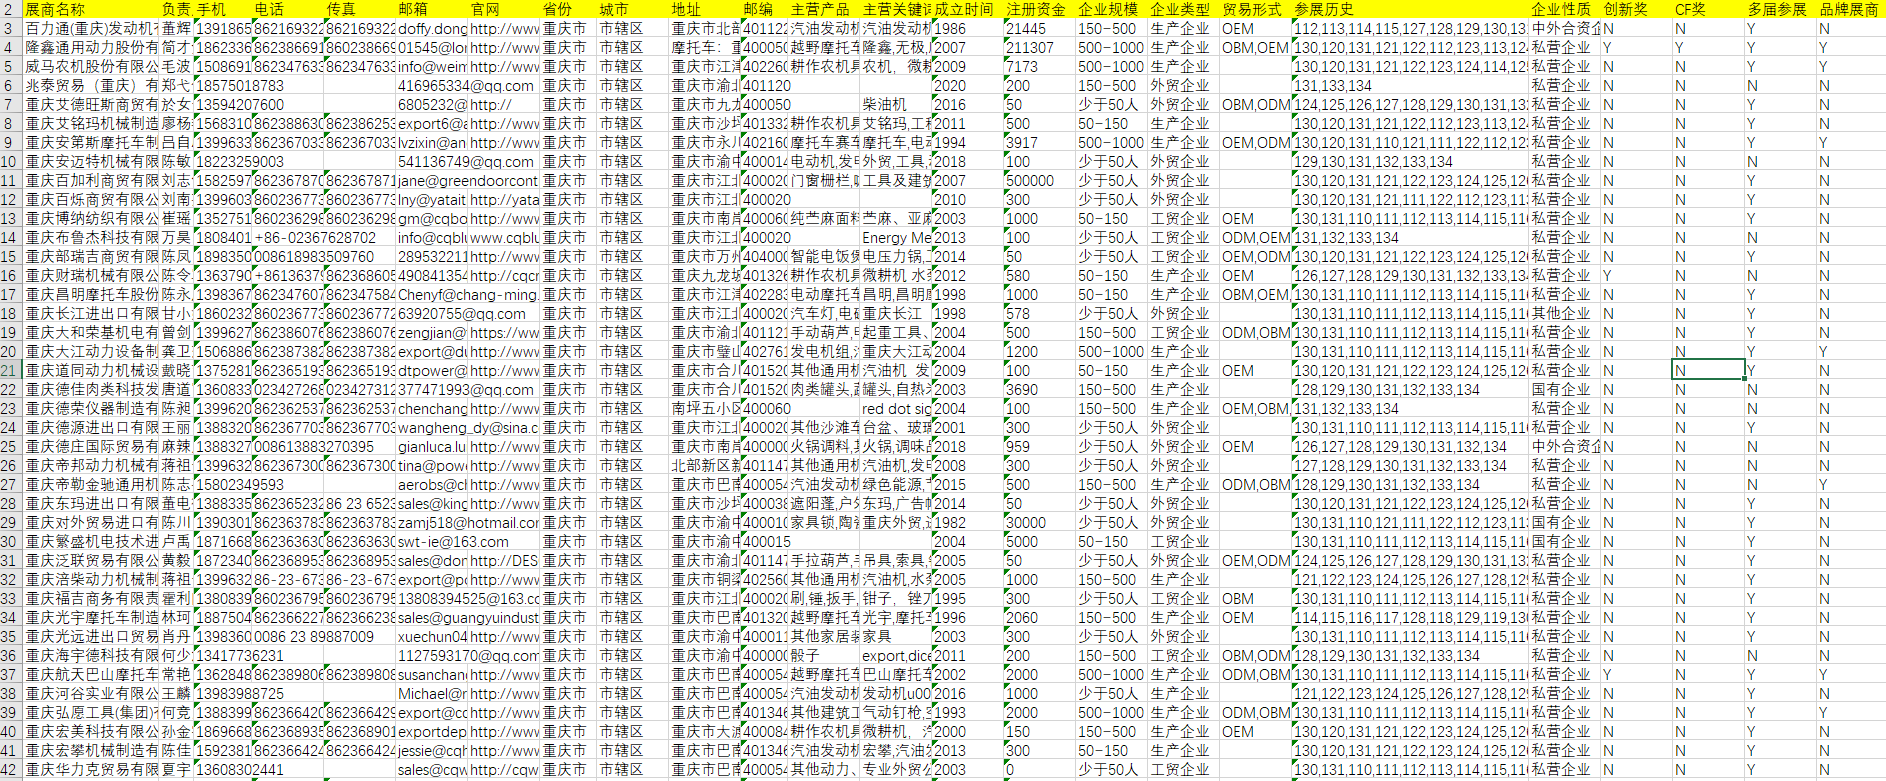Select the 'Energy Me' keyword cell
This screenshot has height=781, width=1886.
(895, 238)
